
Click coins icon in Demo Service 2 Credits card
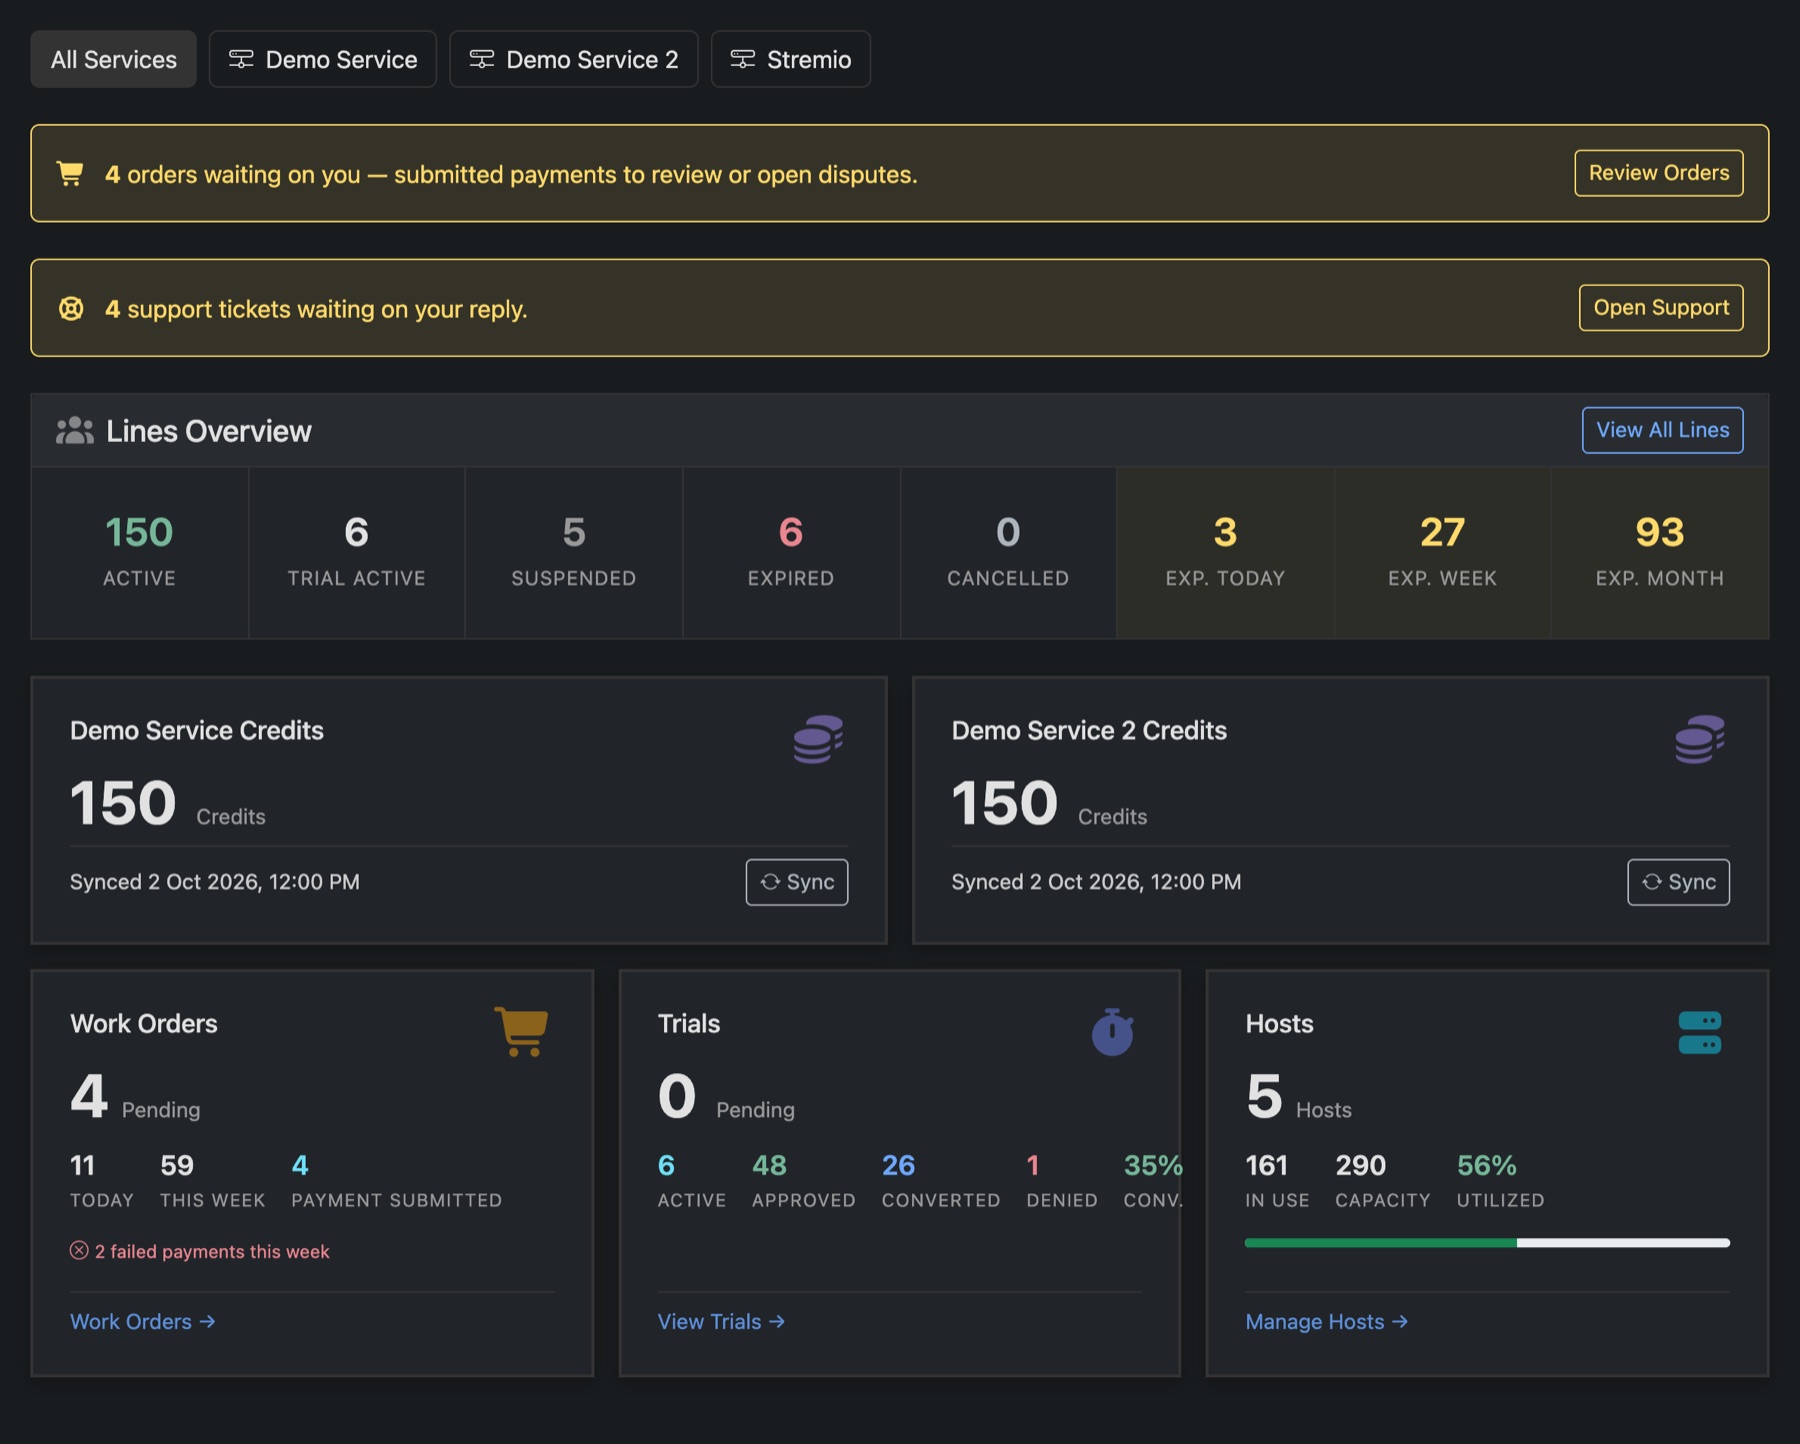click(1700, 740)
